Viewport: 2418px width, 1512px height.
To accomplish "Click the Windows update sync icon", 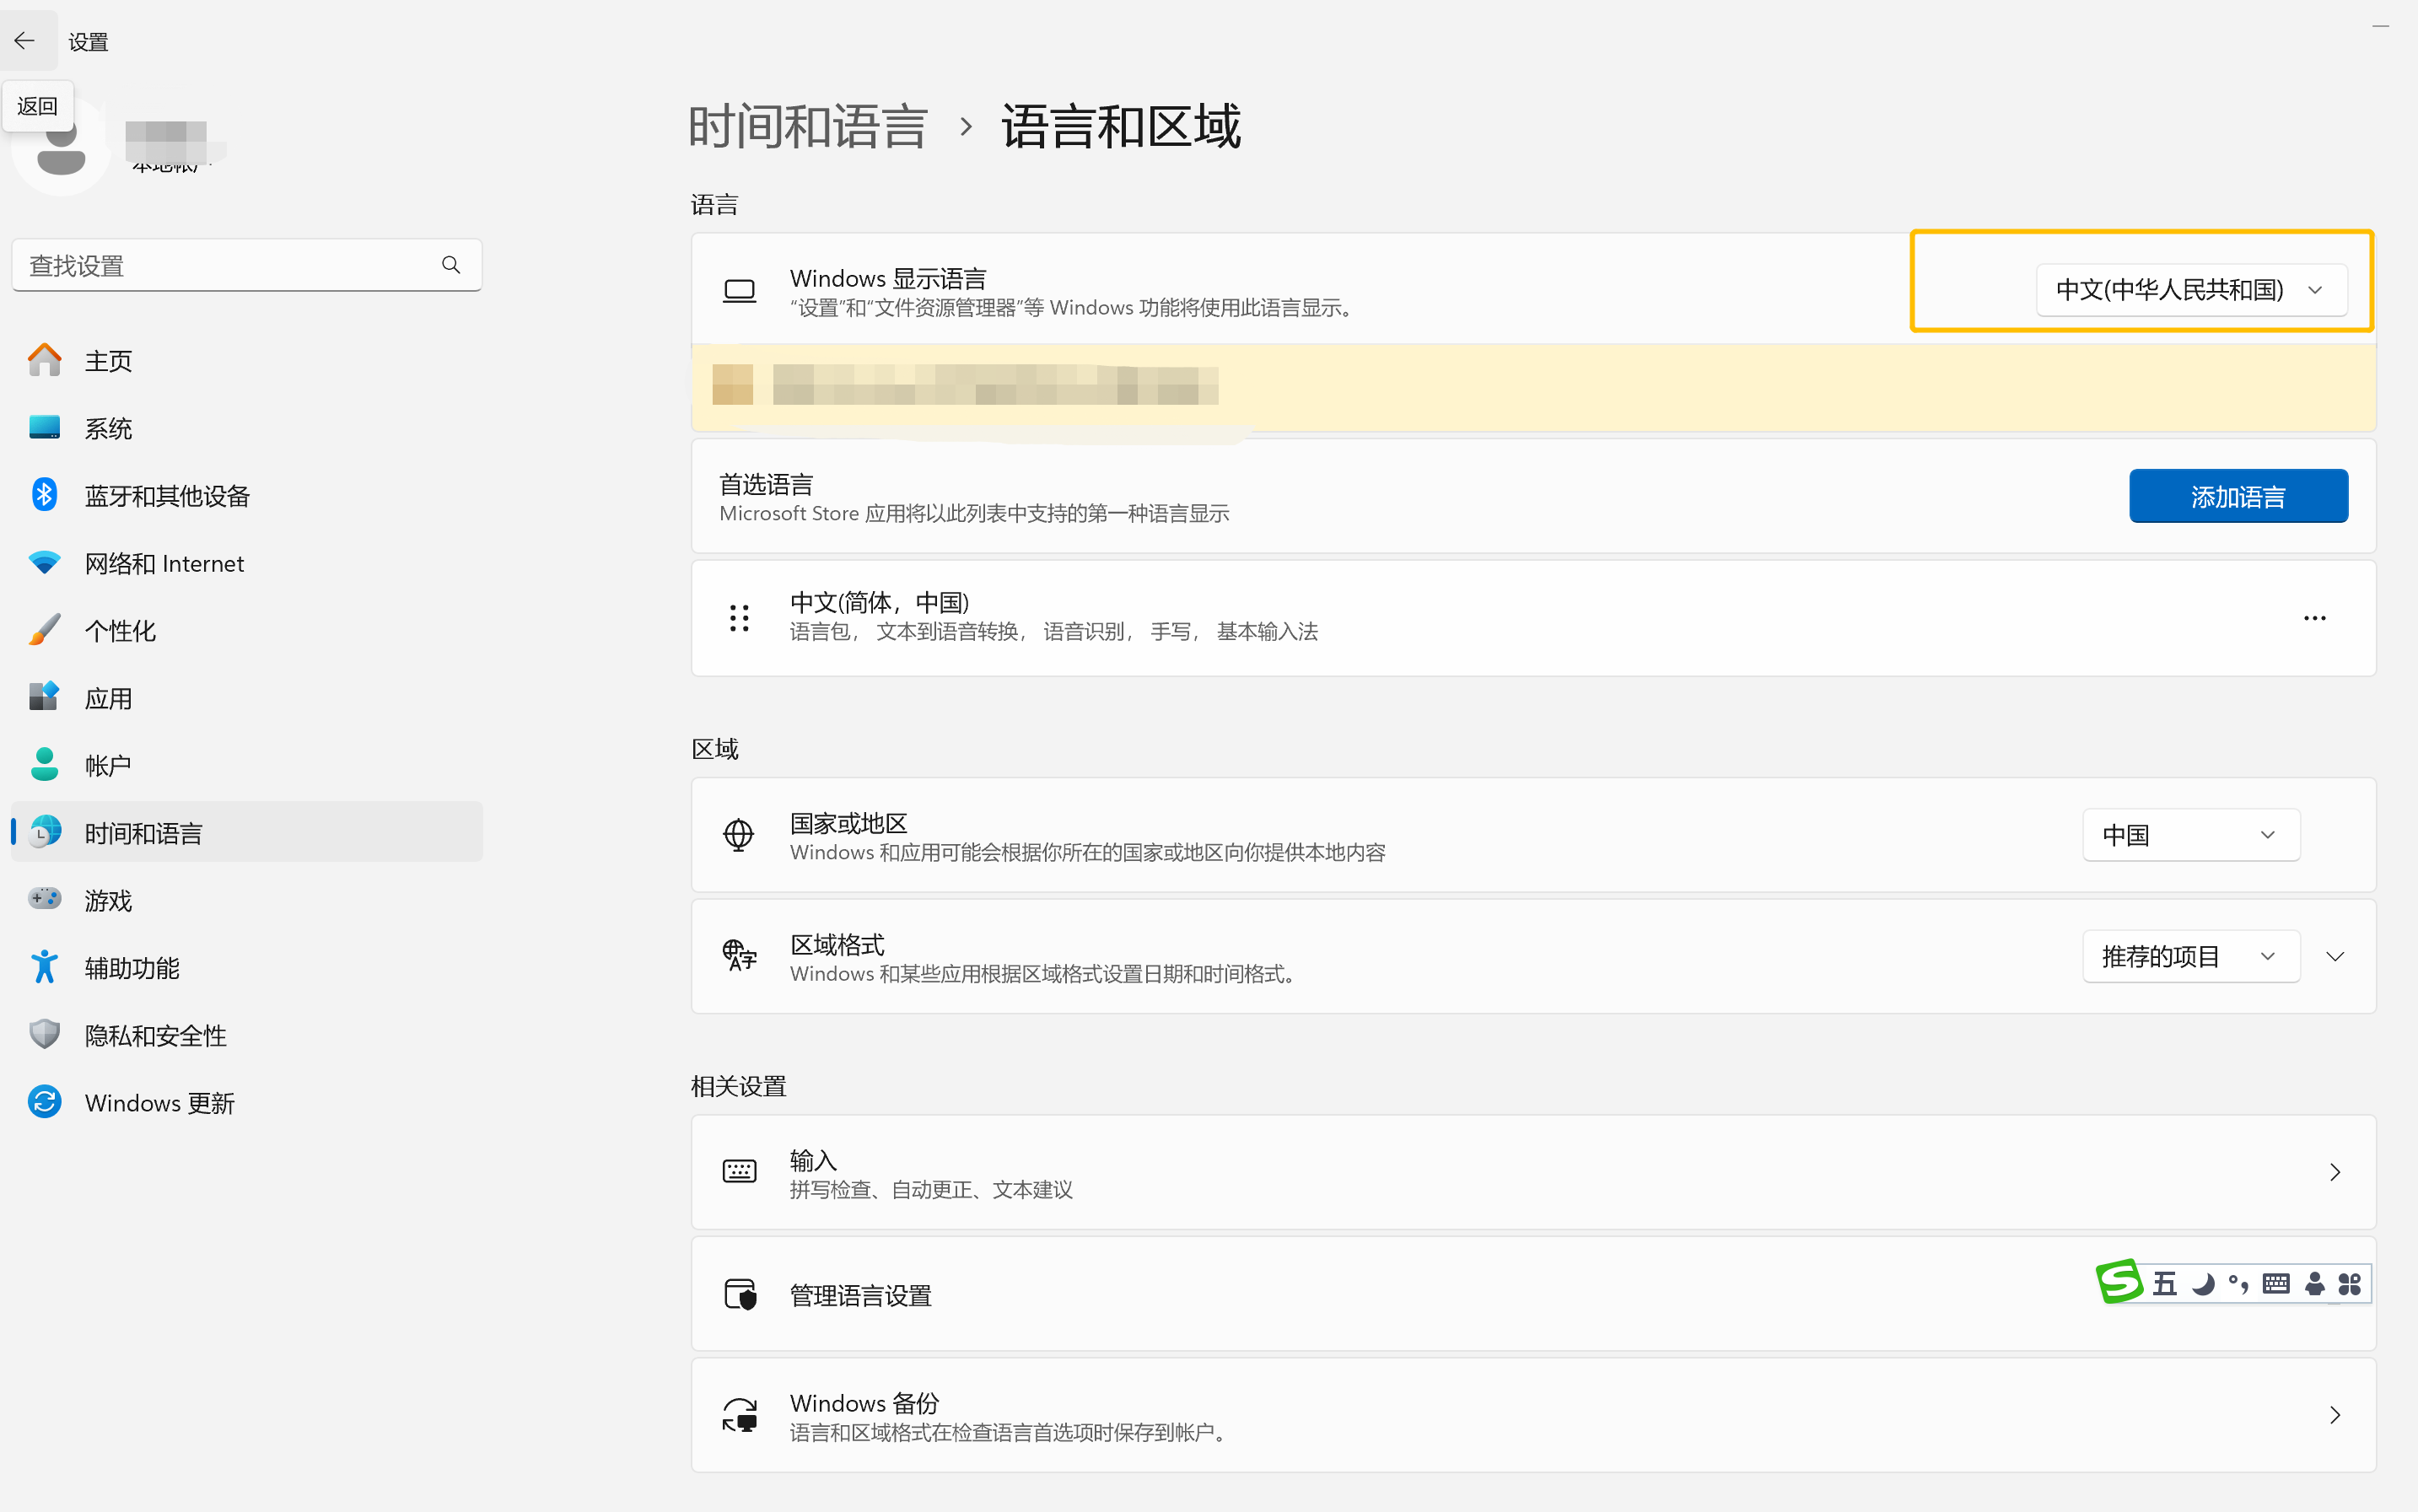I will pos(45,1102).
